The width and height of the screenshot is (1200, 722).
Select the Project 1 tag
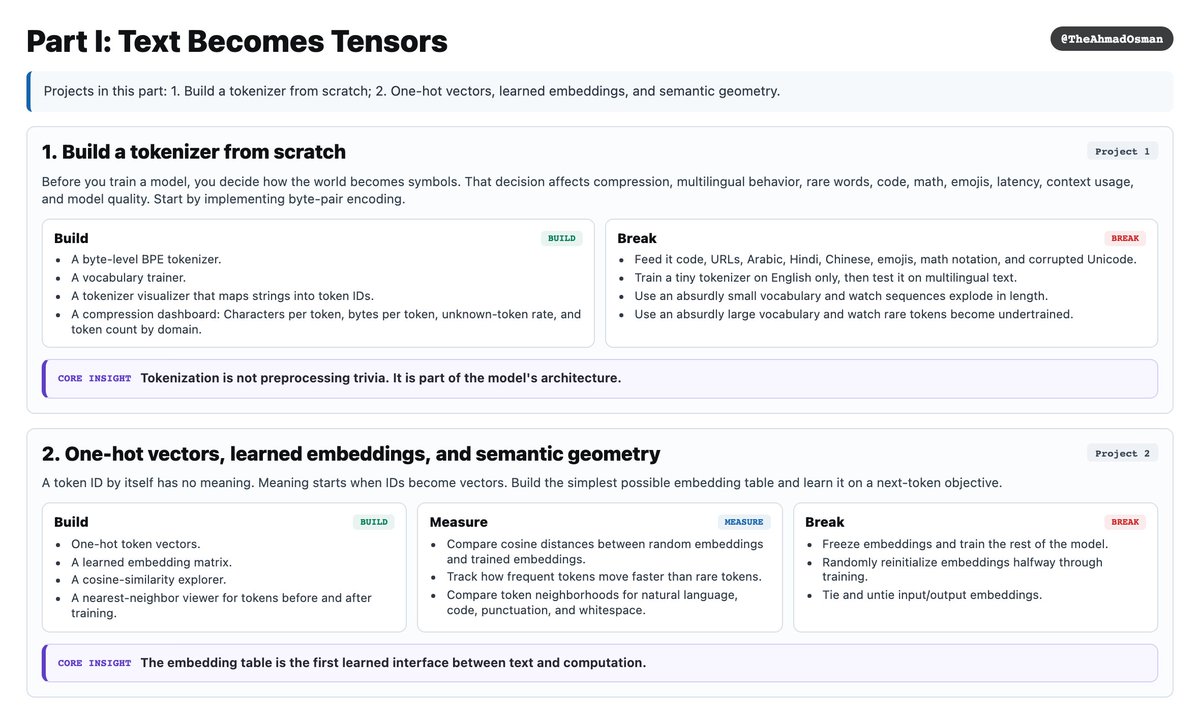coord(1122,152)
